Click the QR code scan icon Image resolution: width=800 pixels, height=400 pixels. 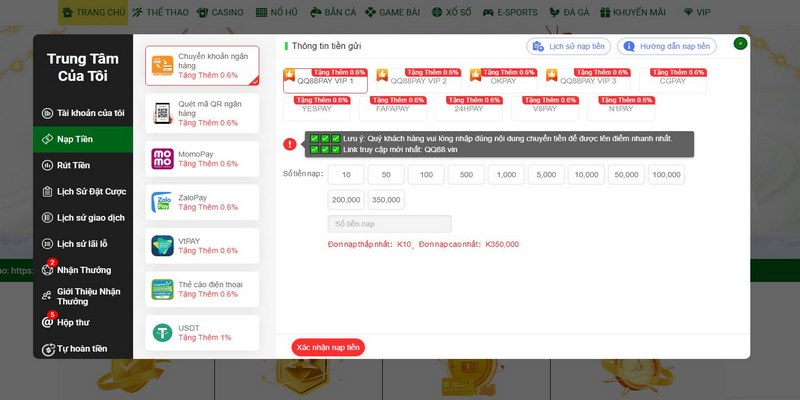point(162,113)
